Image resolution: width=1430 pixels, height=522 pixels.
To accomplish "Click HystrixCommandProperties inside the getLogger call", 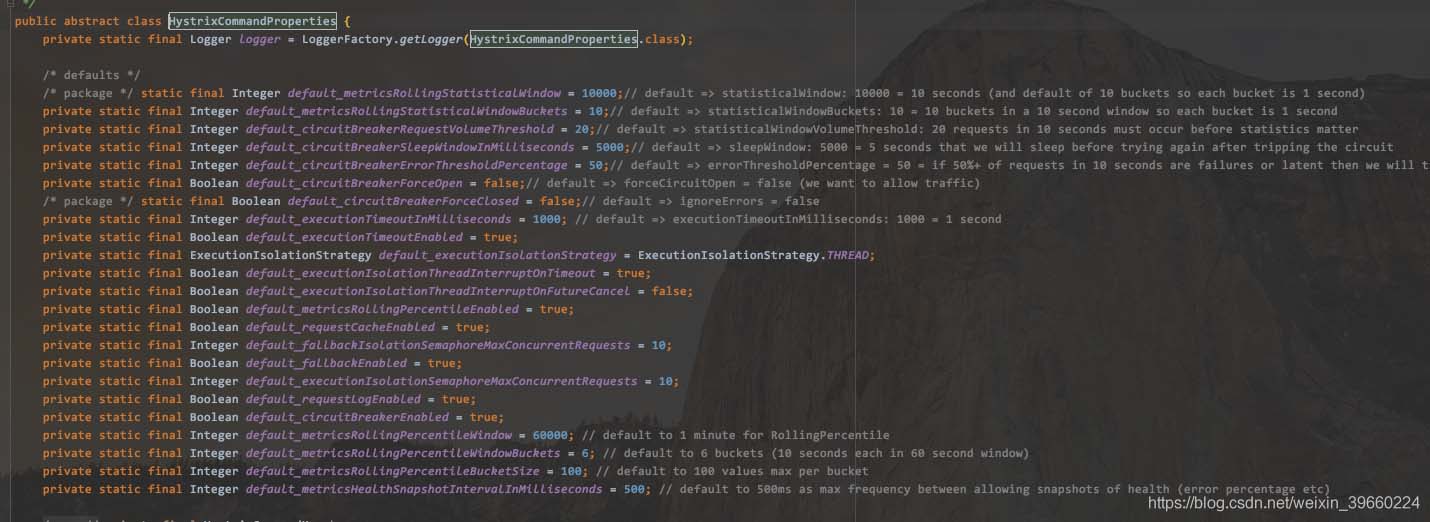I will point(553,39).
